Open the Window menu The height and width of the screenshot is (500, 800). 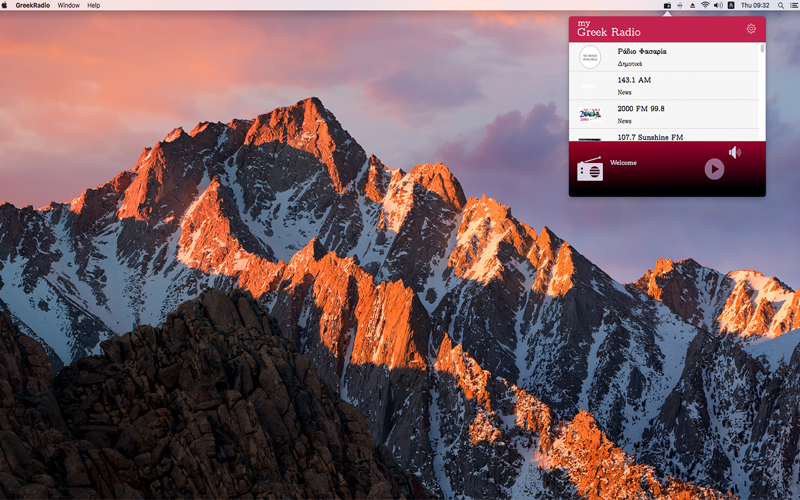coord(68,5)
